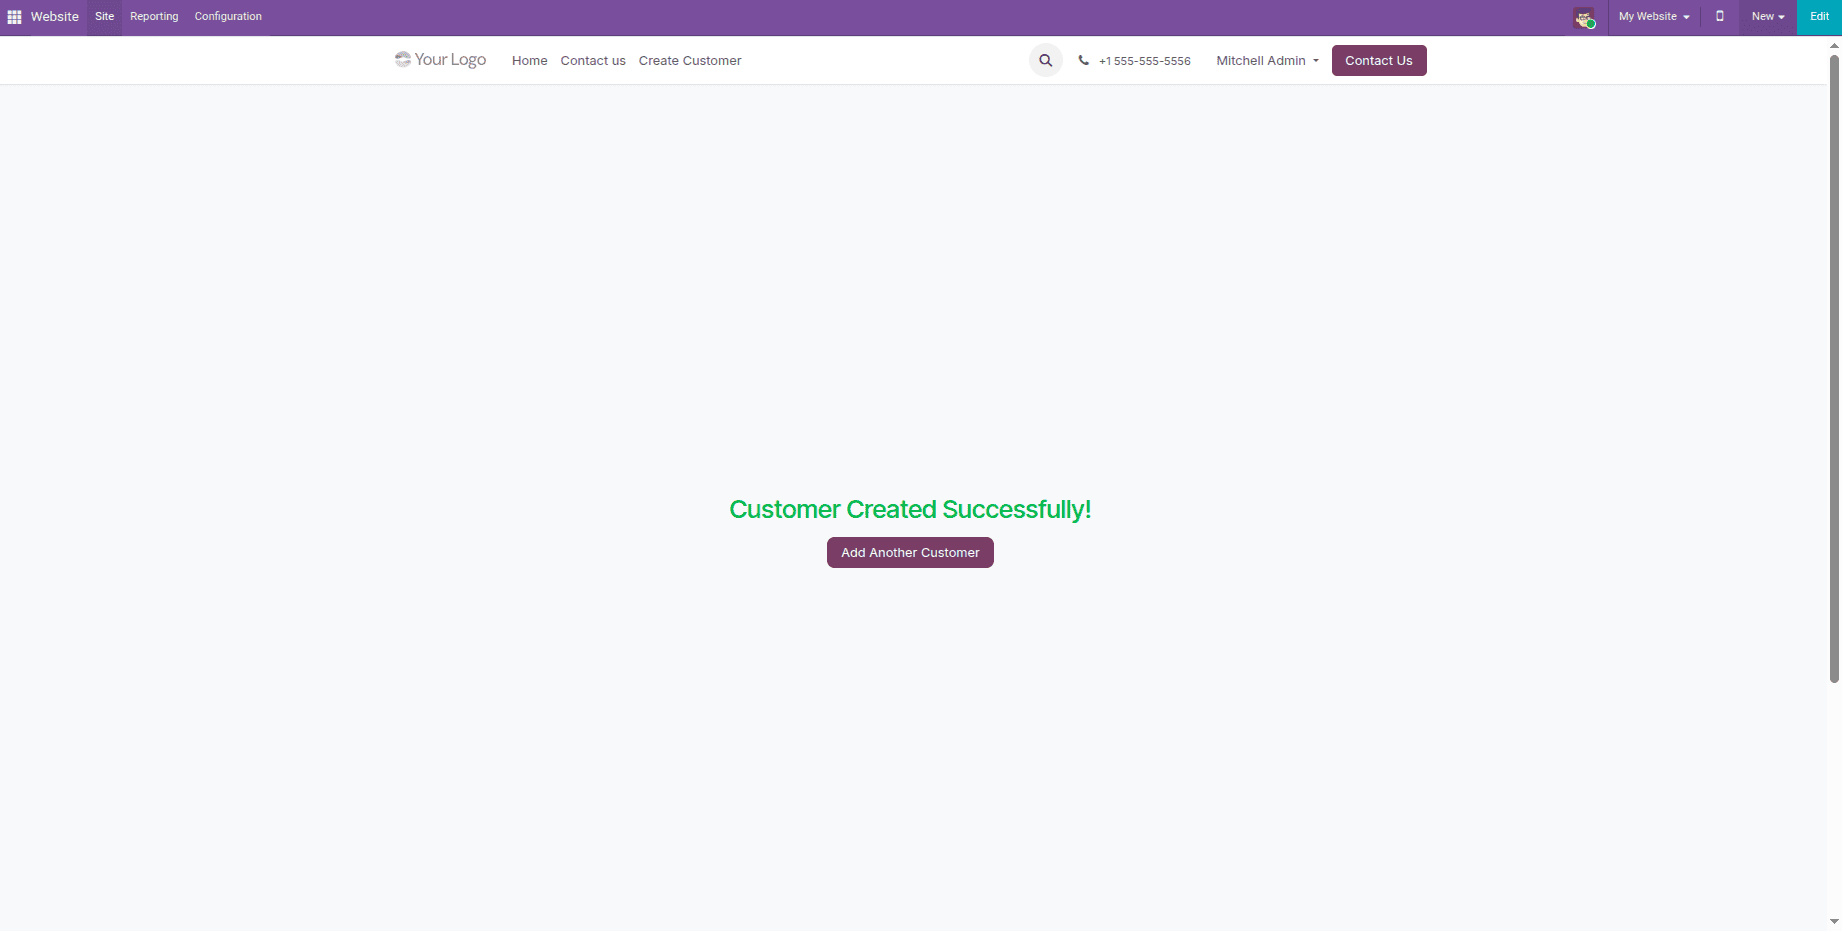Viewport: 1842px width, 931px height.
Task: Open the apps grid menu
Action: [x=14, y=16]
